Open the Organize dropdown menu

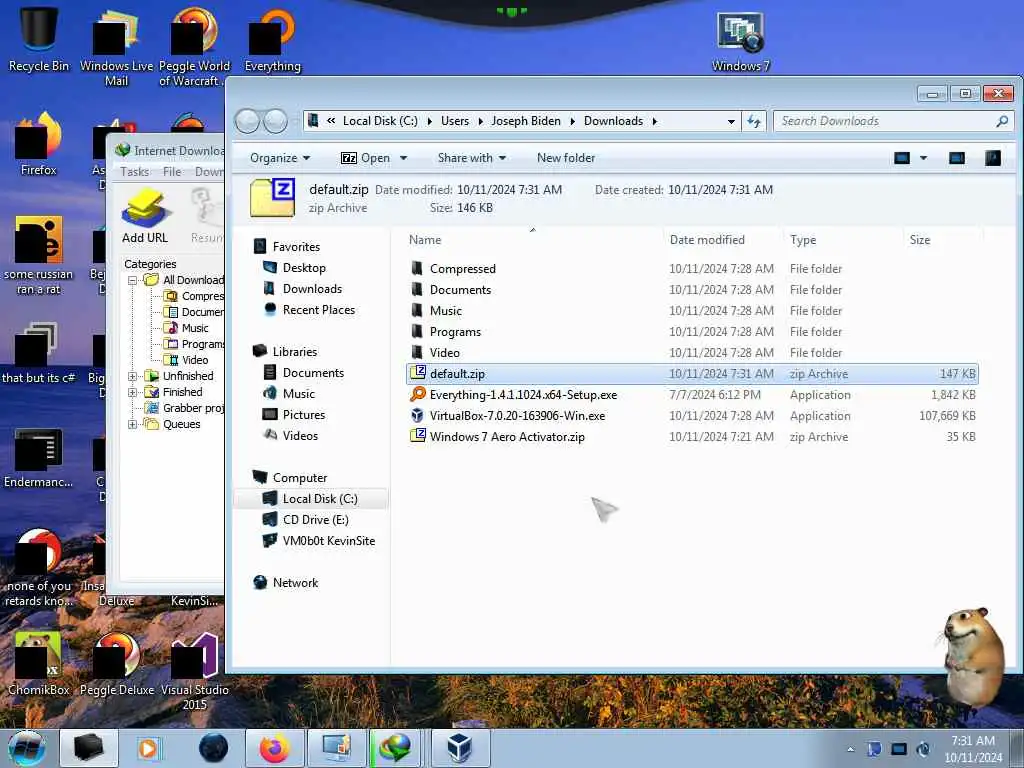point(280,158)
